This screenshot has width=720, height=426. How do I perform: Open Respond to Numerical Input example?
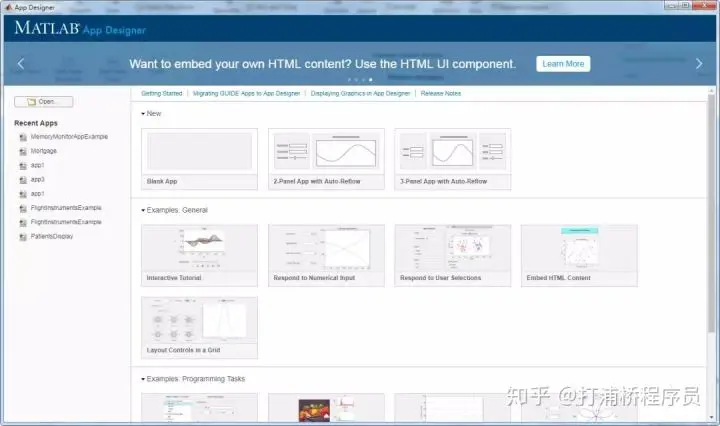point(326,255)
